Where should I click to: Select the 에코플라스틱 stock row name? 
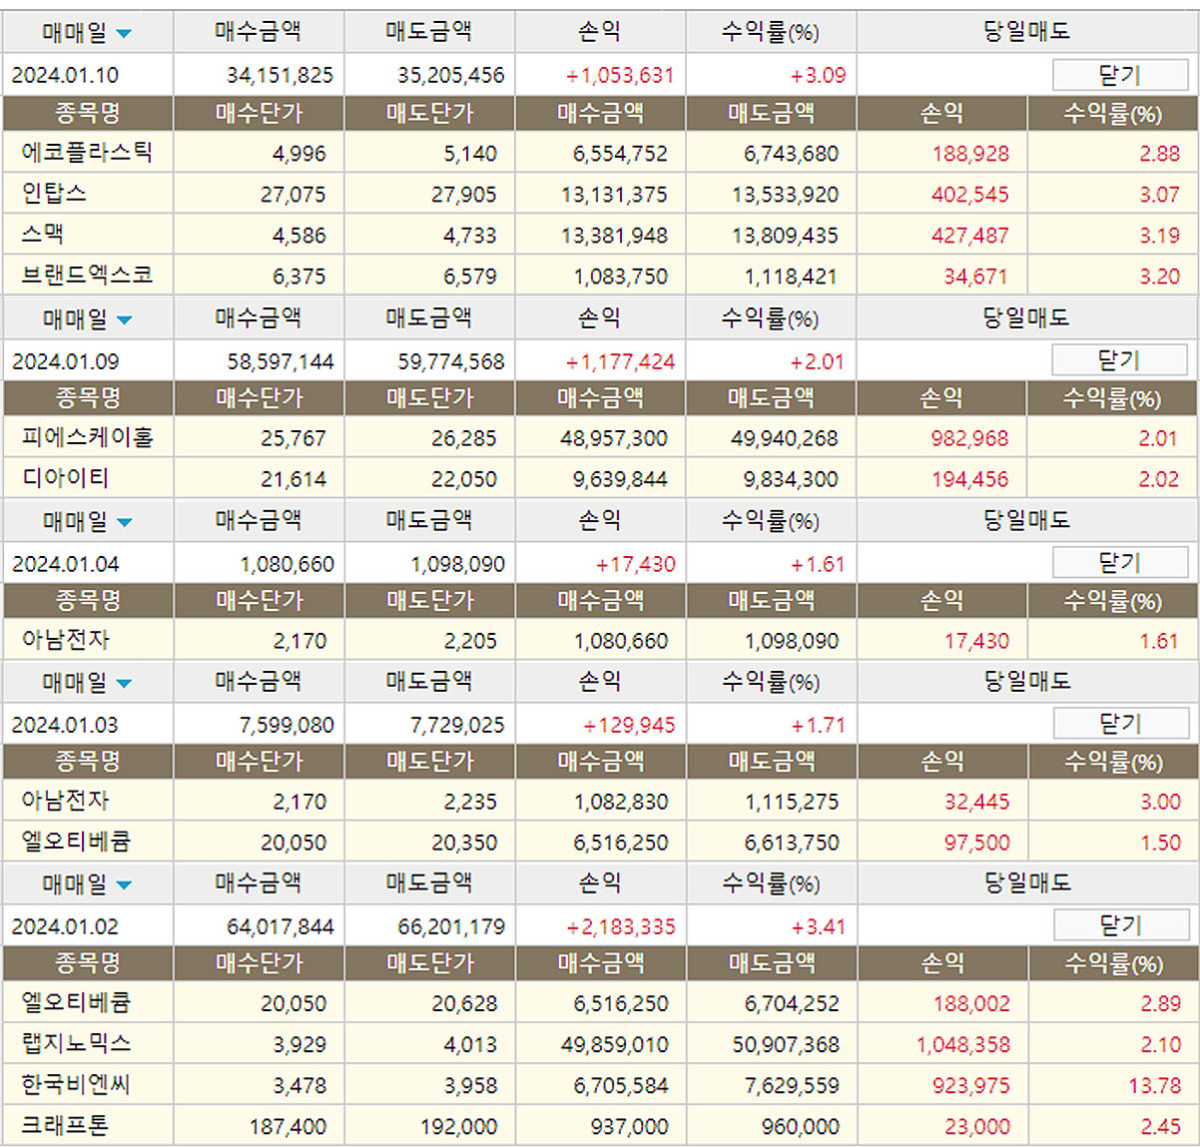(x=87, y=153)
